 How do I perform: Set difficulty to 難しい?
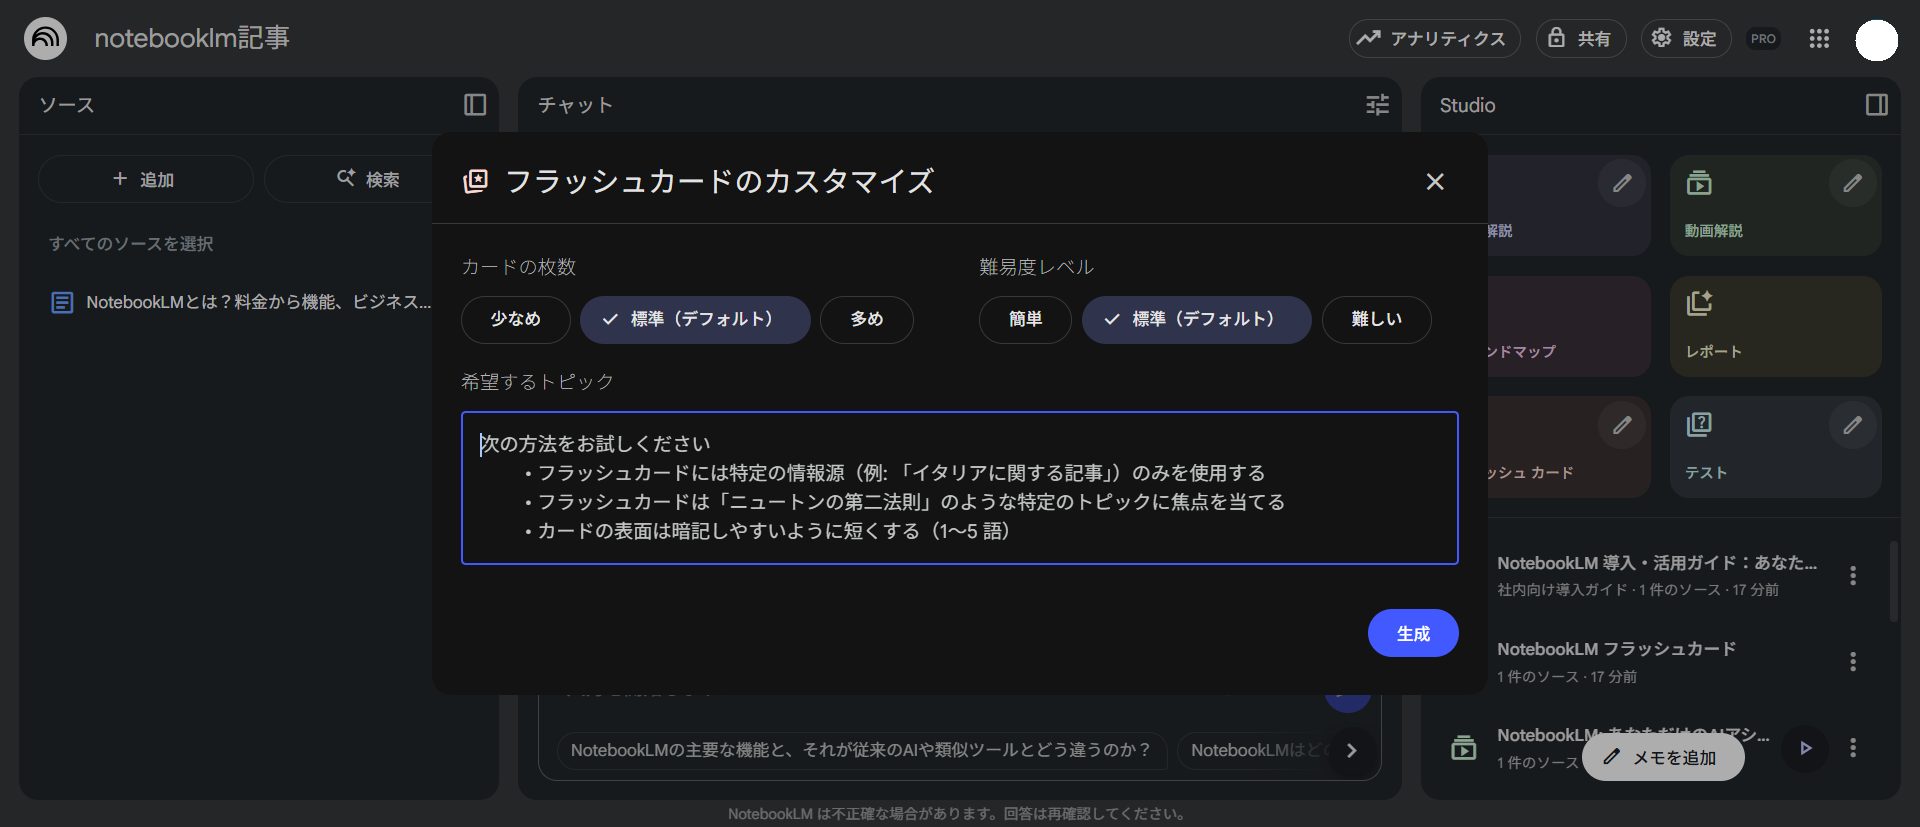coord(1376,319)
